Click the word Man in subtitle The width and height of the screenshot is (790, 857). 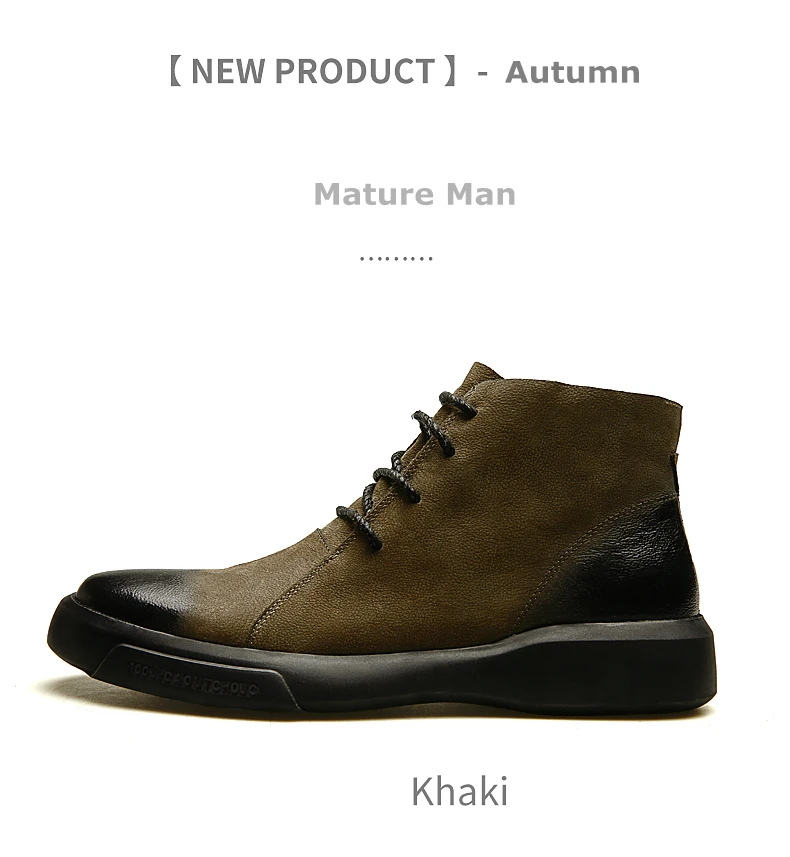(x=481, y=194)
